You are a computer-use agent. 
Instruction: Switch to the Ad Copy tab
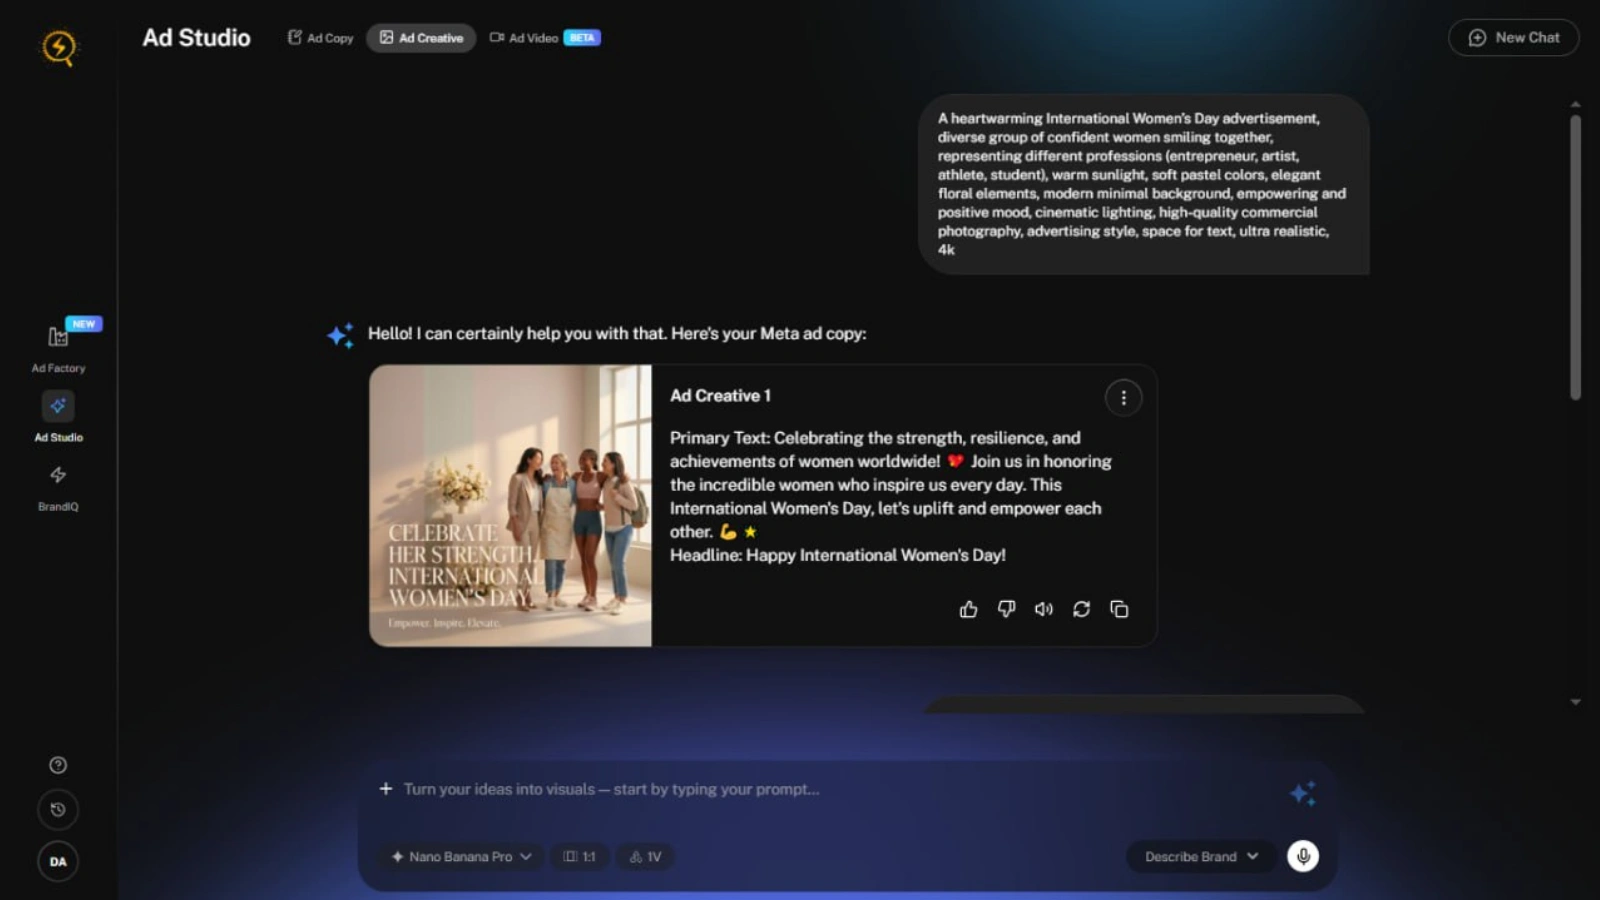(321, 38)
